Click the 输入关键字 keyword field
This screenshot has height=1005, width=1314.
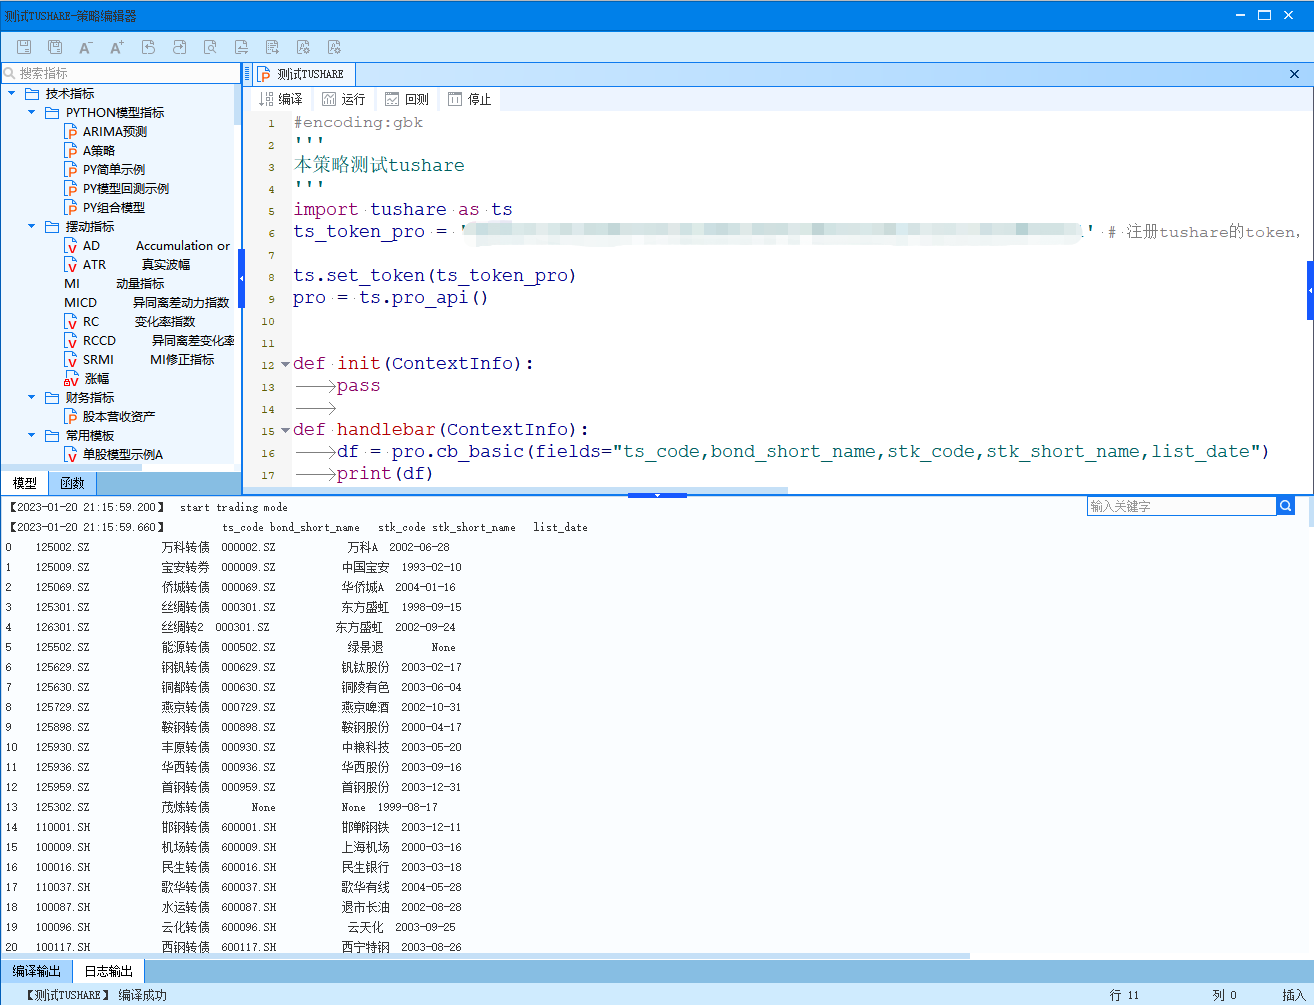point(1182,506)
